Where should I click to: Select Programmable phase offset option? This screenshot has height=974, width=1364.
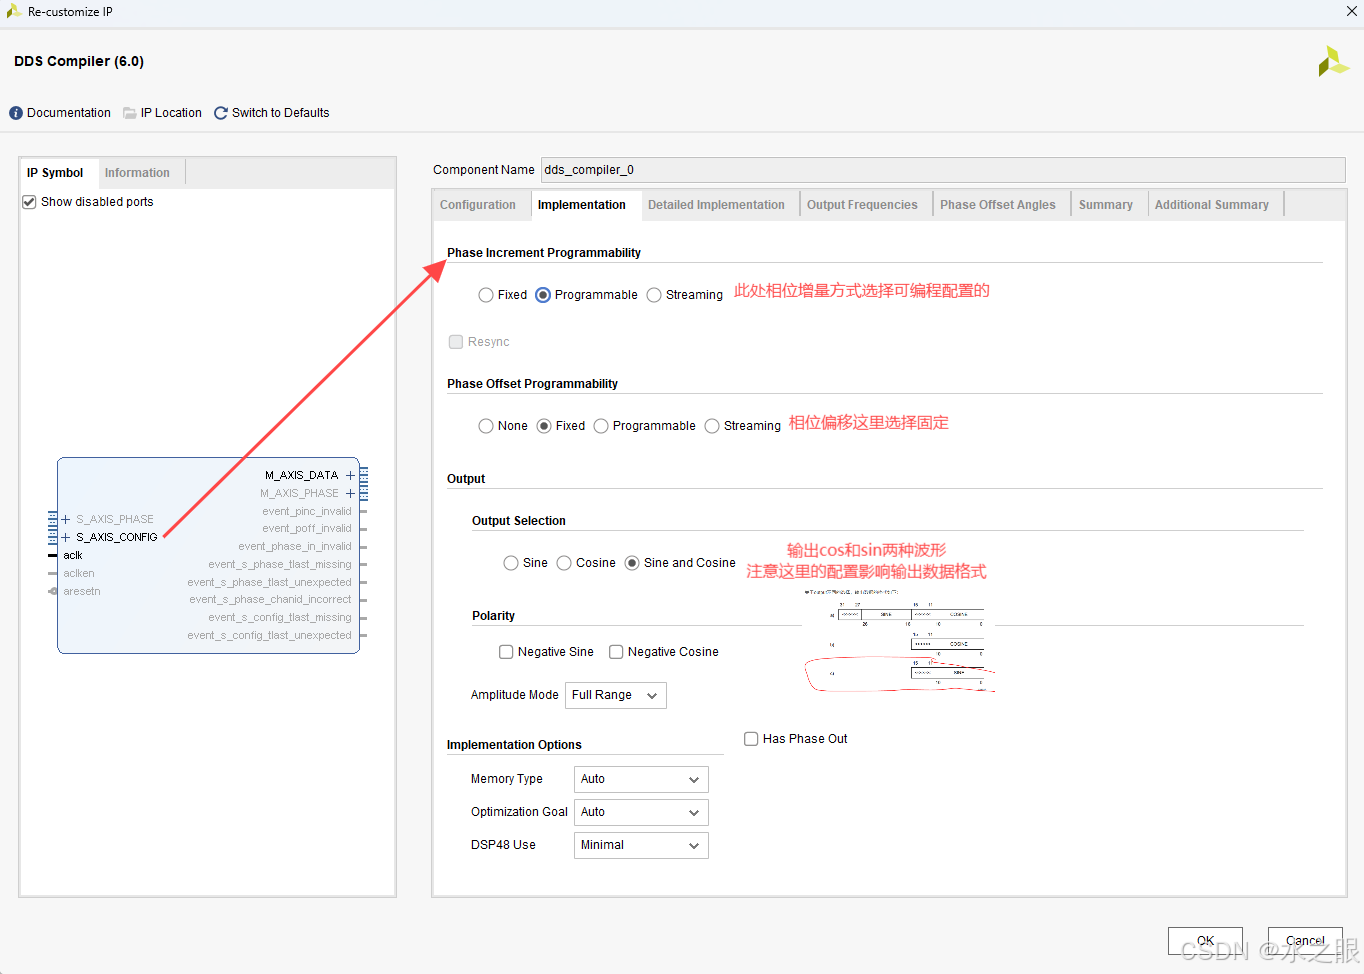(x=601, y=426)
